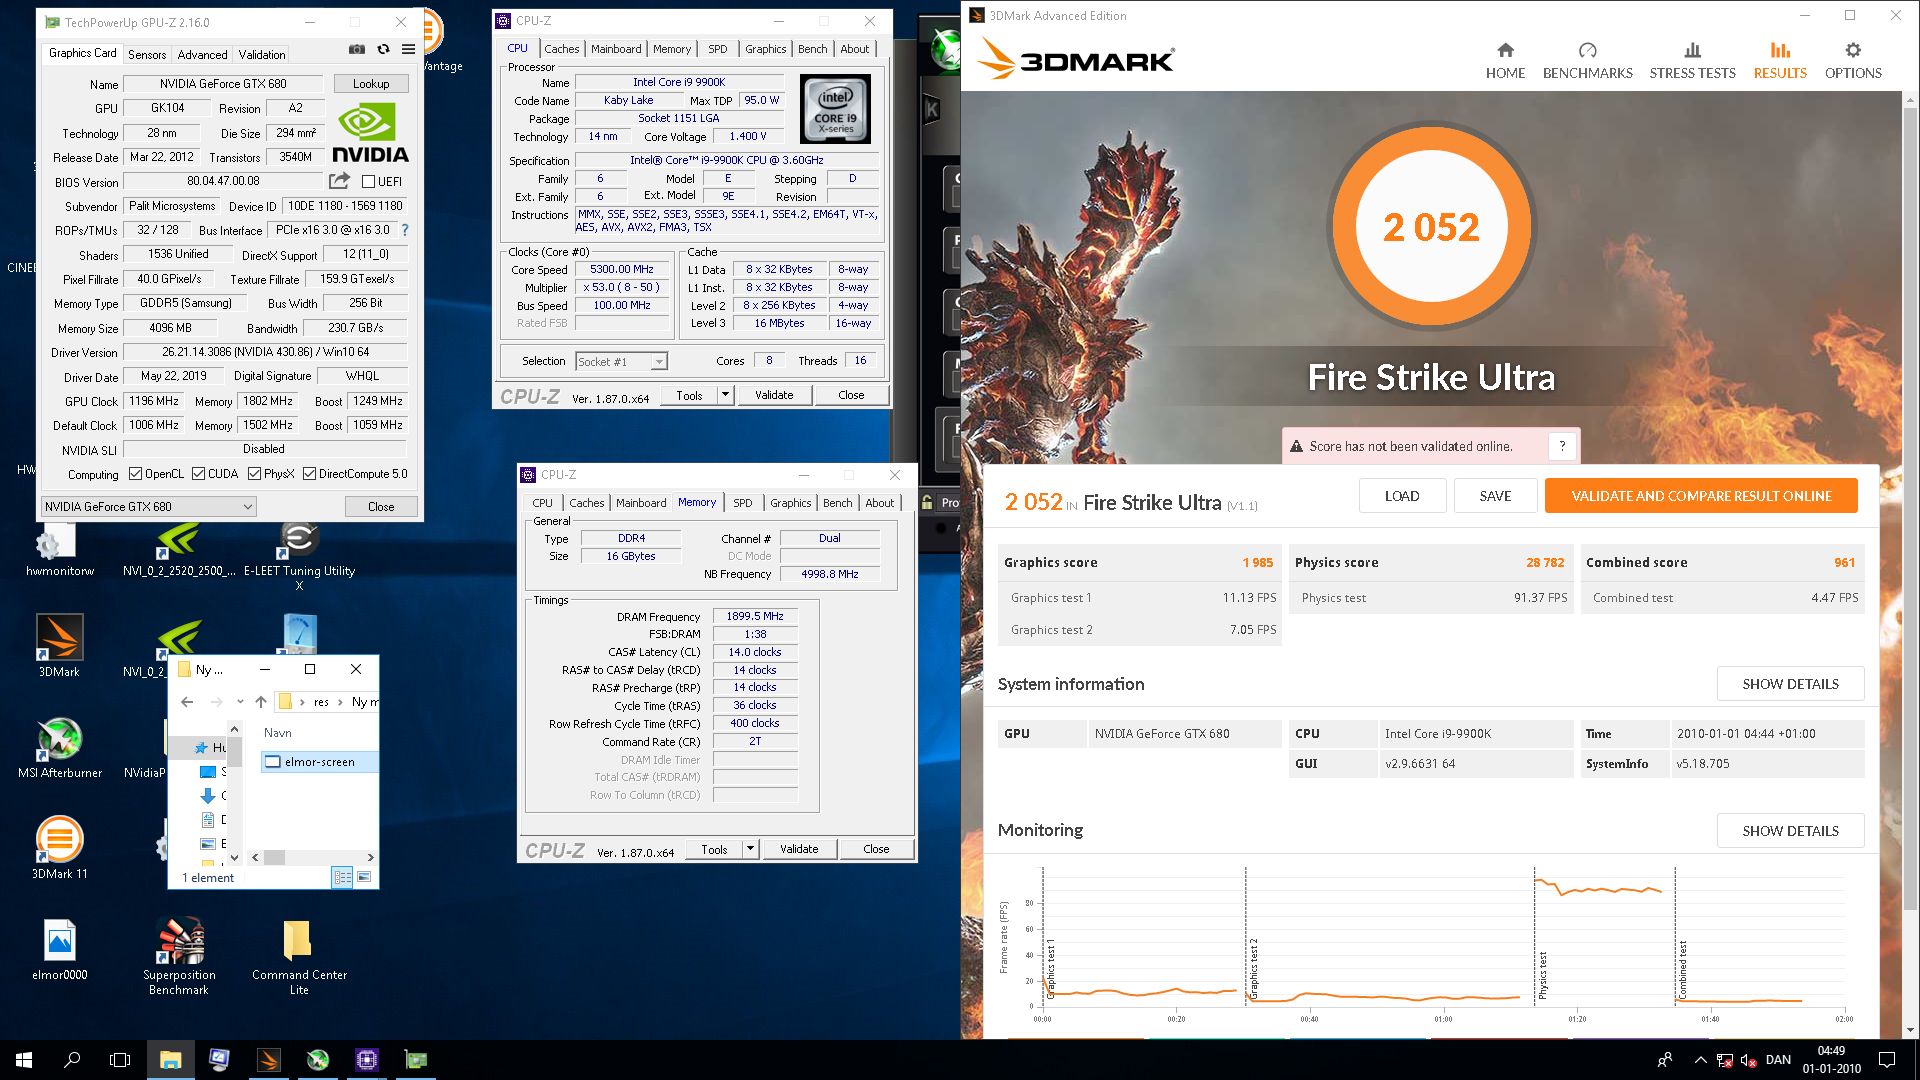
Task: Open STRESS TESTS in 3DMark navigation
Action: 1692,61
